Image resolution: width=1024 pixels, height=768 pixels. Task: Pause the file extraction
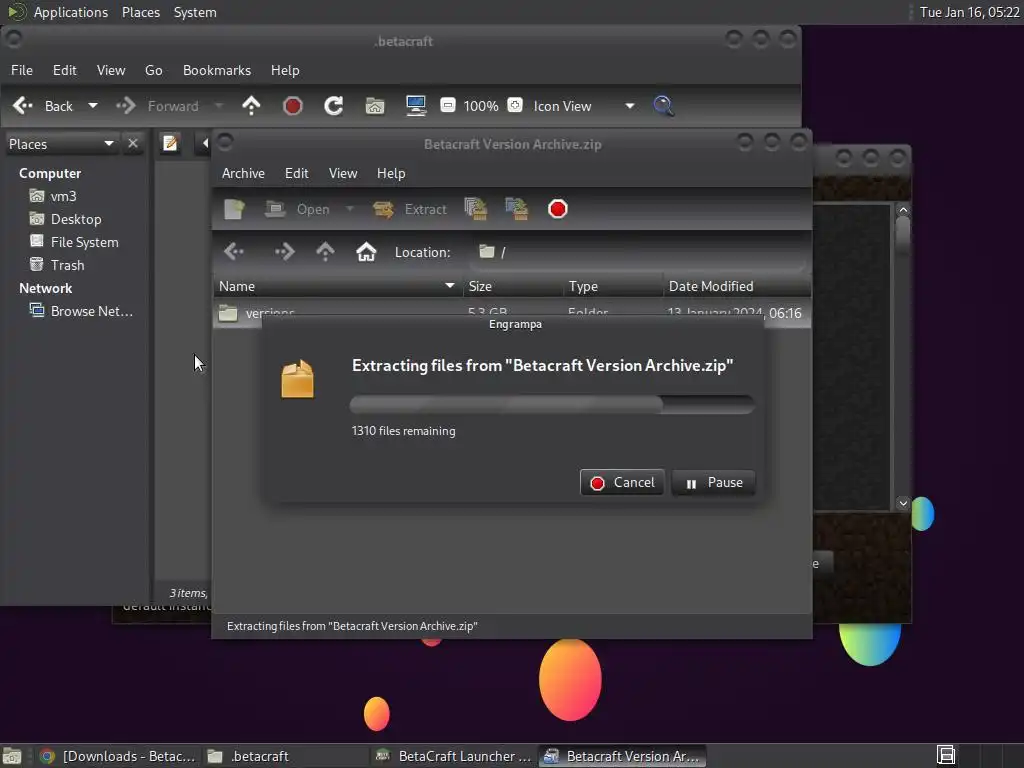point(714,483)
